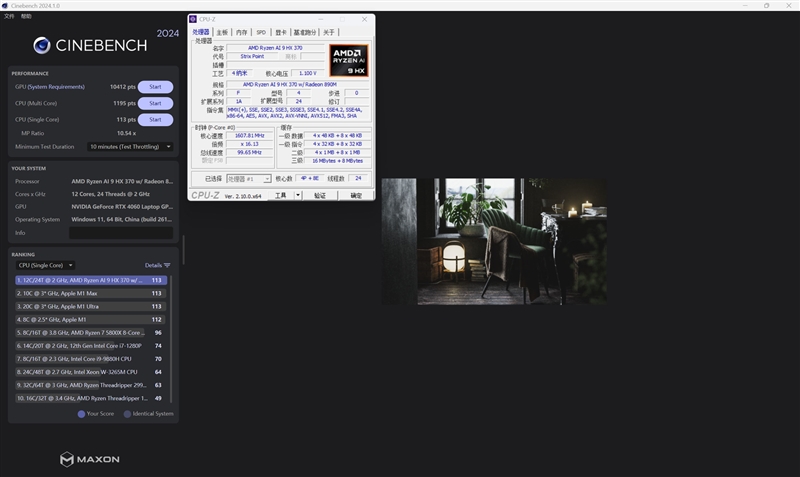Start the CPU (Multi Core) test
This screenshot has height=477, width=800.
tap(155, 104)
